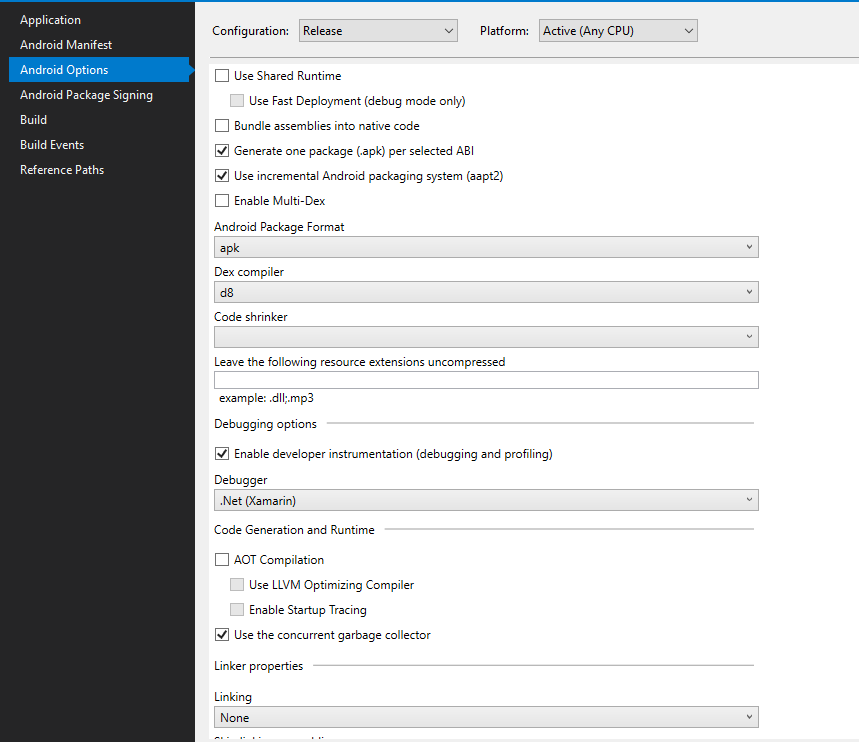The width and height of the screenshot is (859, 742).
Task: Turn on AOT Compilation
Action: click(222, 560)
